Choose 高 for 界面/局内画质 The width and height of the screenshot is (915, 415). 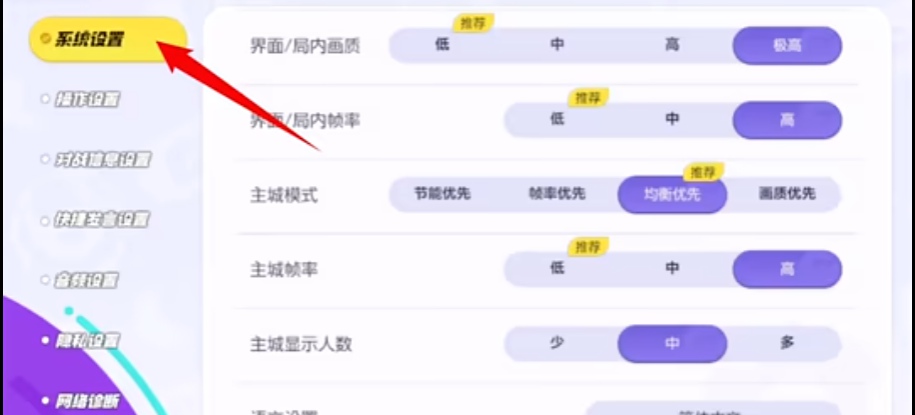tap(672, 45)
